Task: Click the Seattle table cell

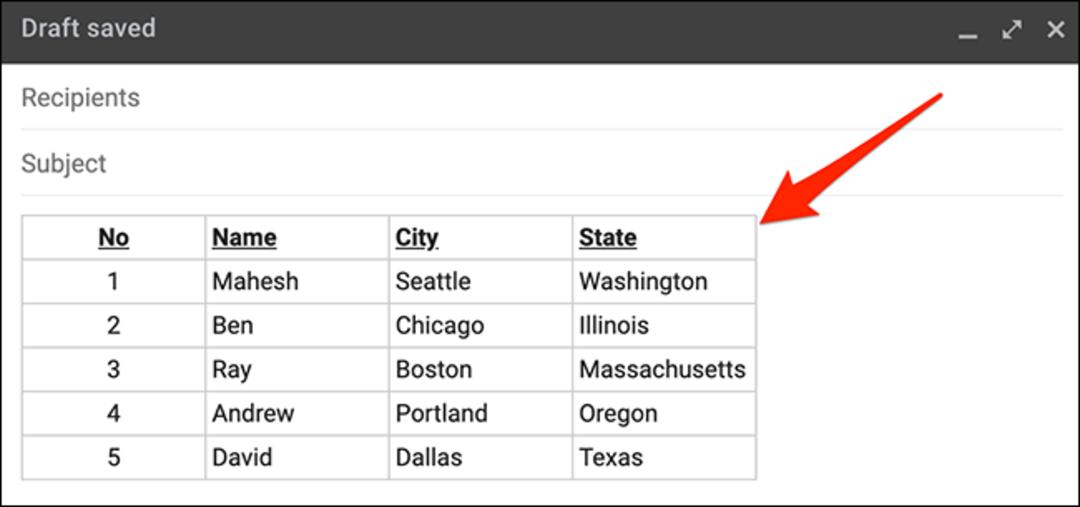Action: tap(480, 282)
